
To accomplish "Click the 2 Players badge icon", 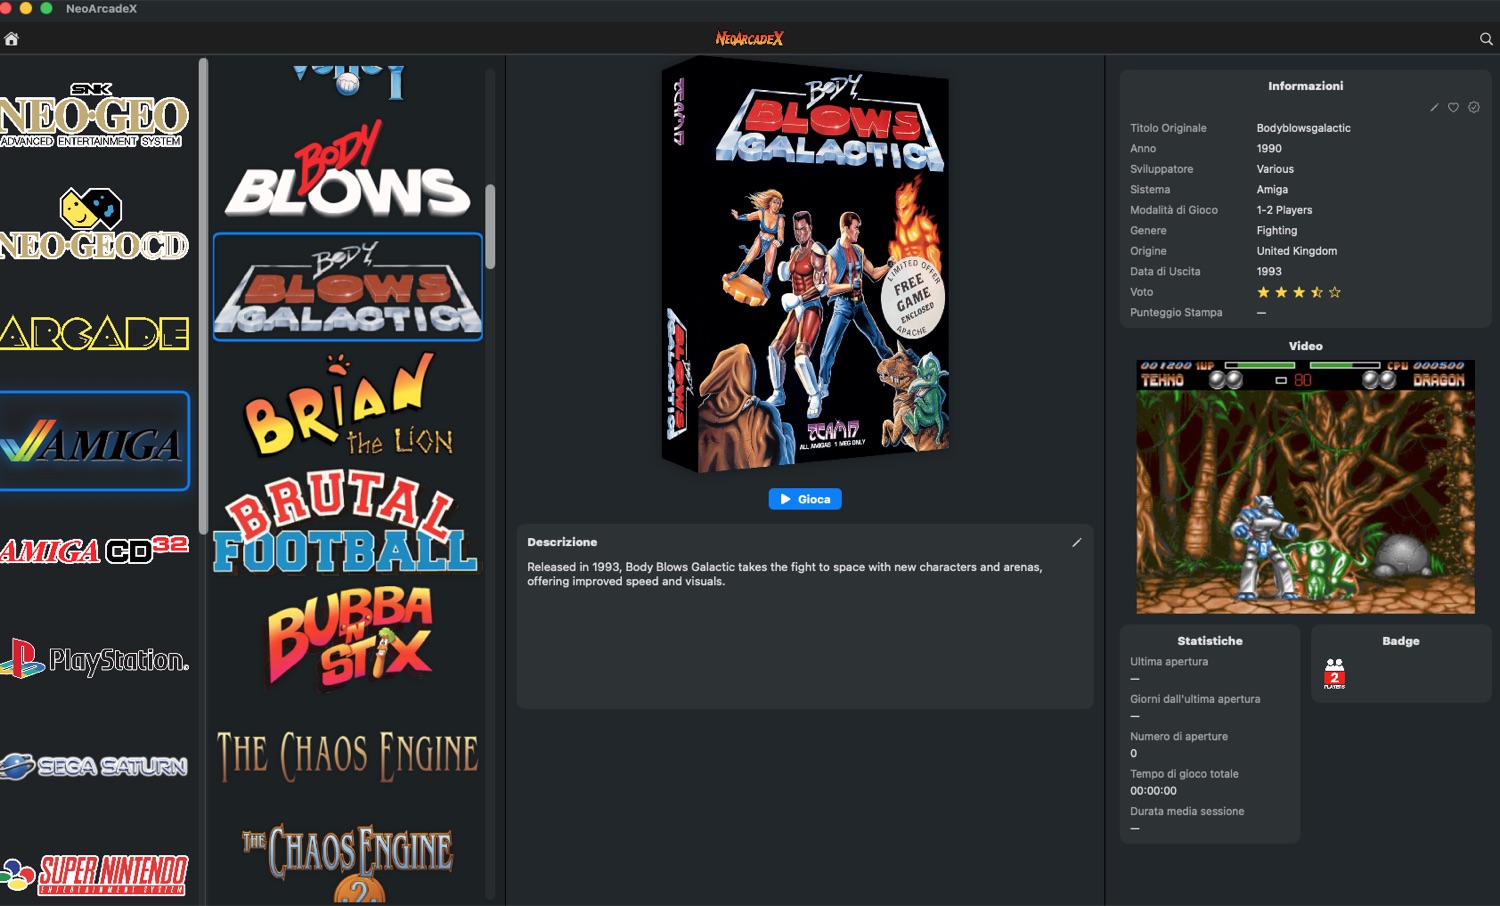I will coord(1334,673).
